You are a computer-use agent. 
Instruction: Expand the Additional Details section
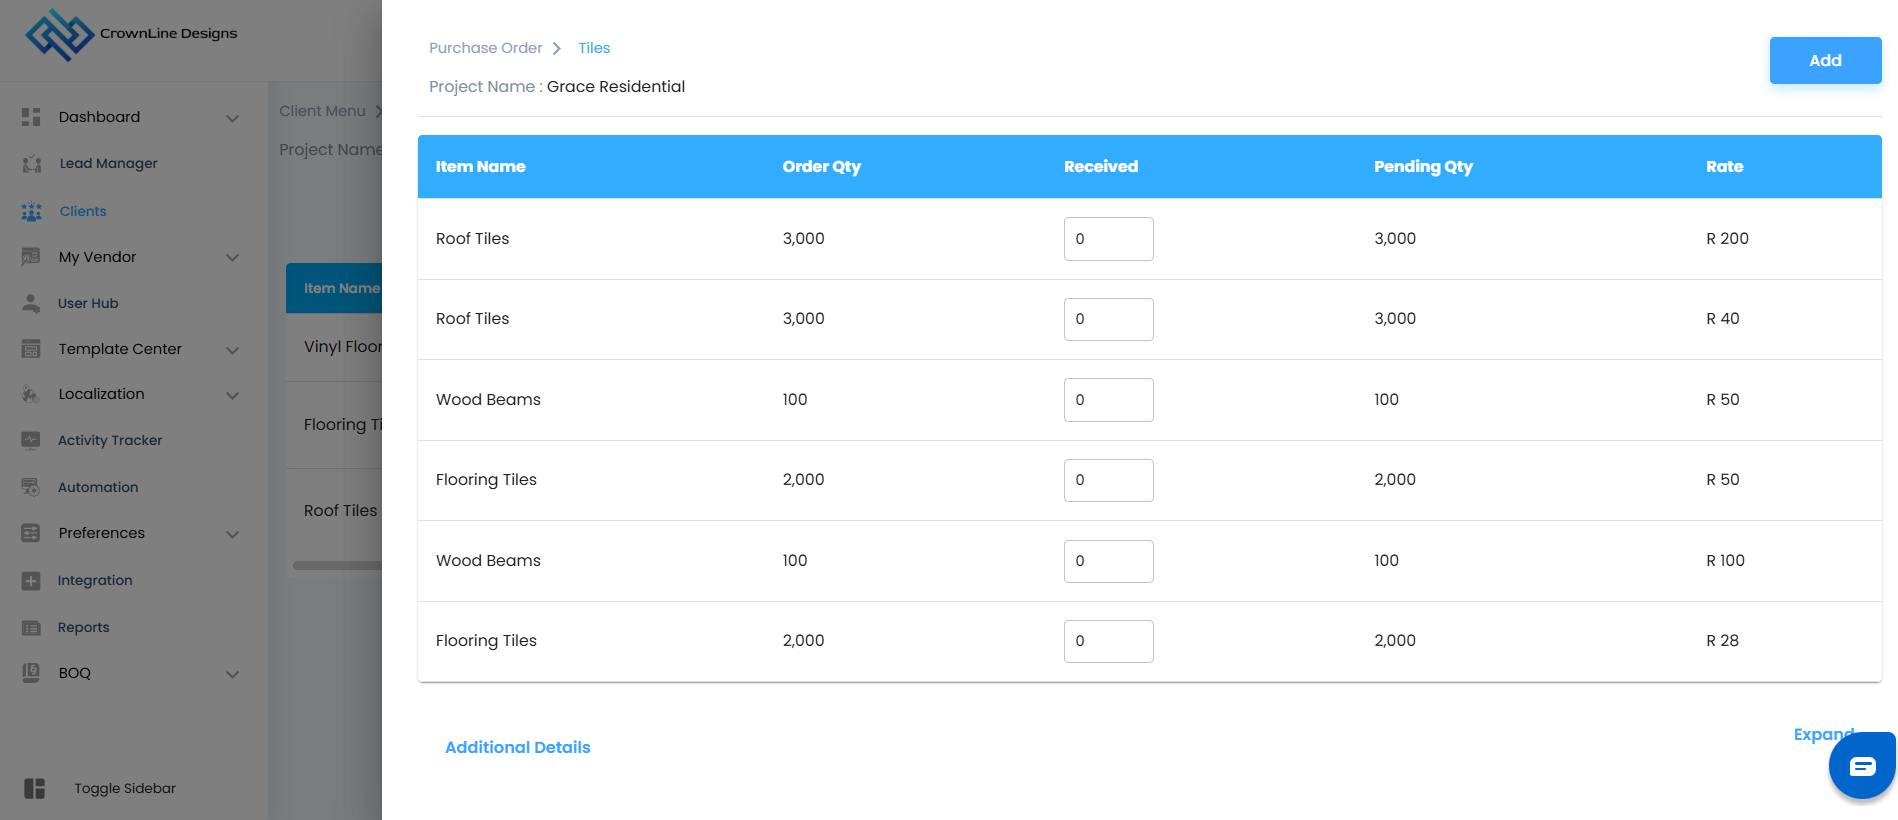click(1824, 734)
